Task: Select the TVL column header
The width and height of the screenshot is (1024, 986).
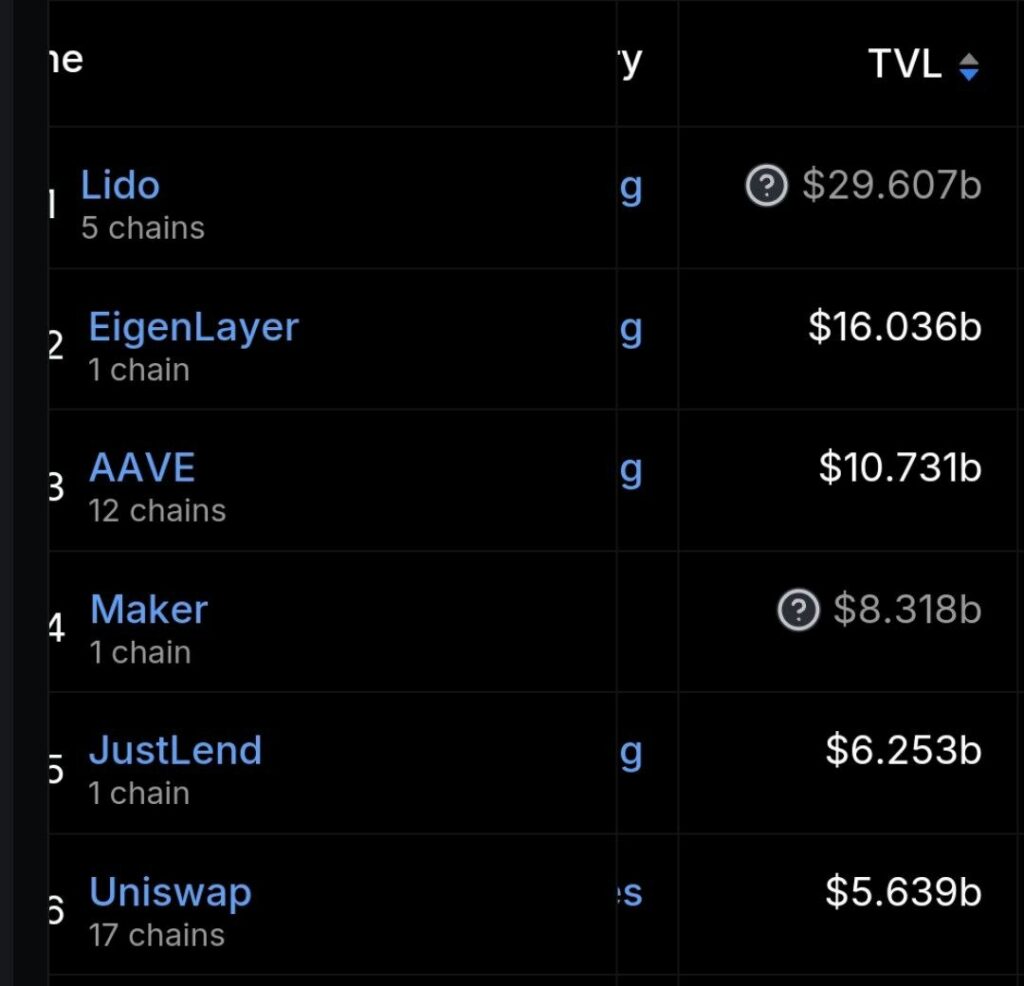Action: [904, 64]
